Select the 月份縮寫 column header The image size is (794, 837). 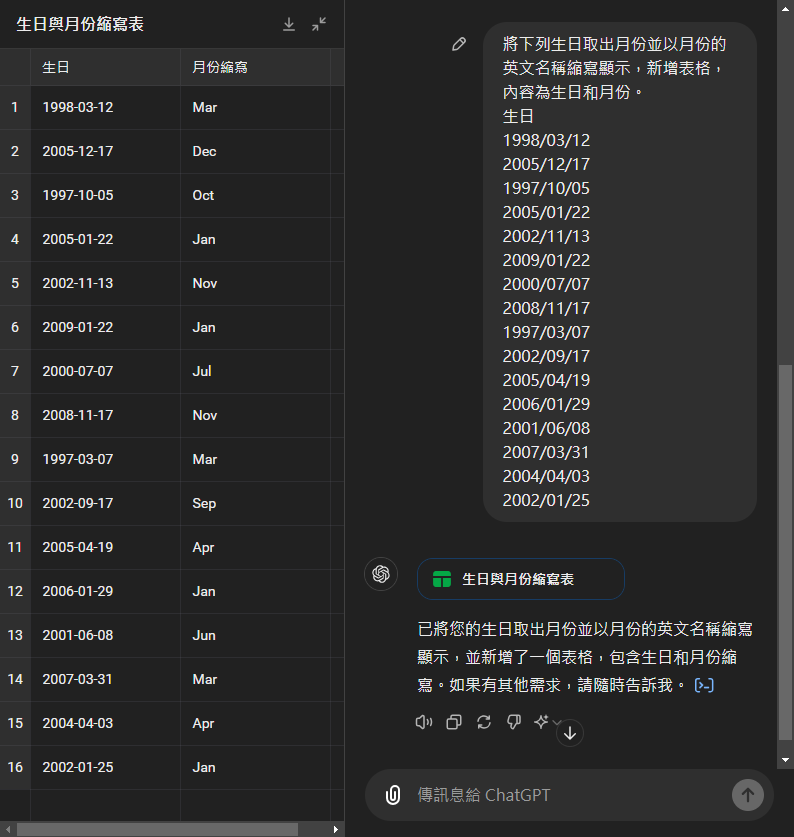coord(255,67)
